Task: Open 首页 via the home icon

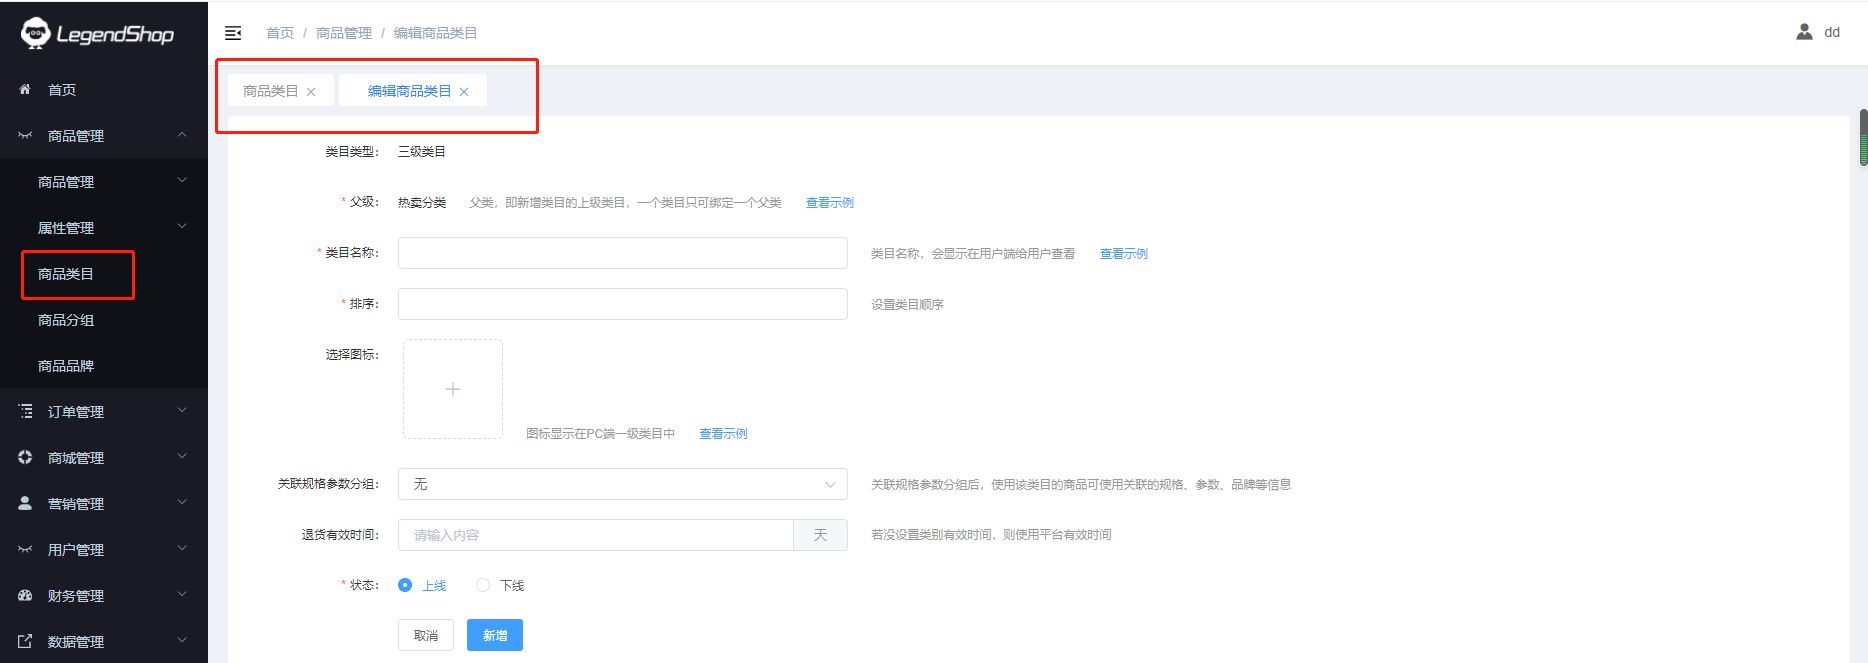Action: tap(25, 90)
